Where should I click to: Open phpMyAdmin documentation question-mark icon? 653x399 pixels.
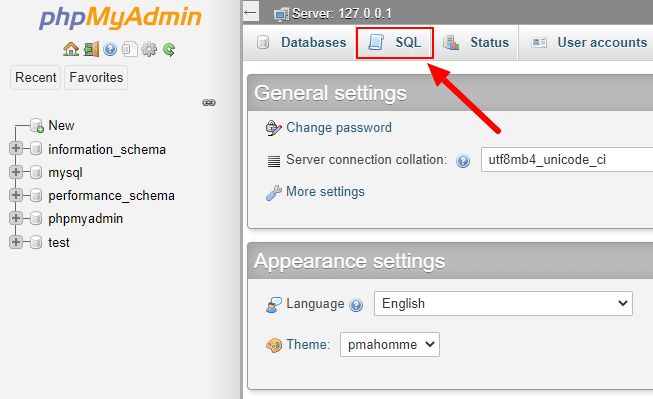pos(110,50)
